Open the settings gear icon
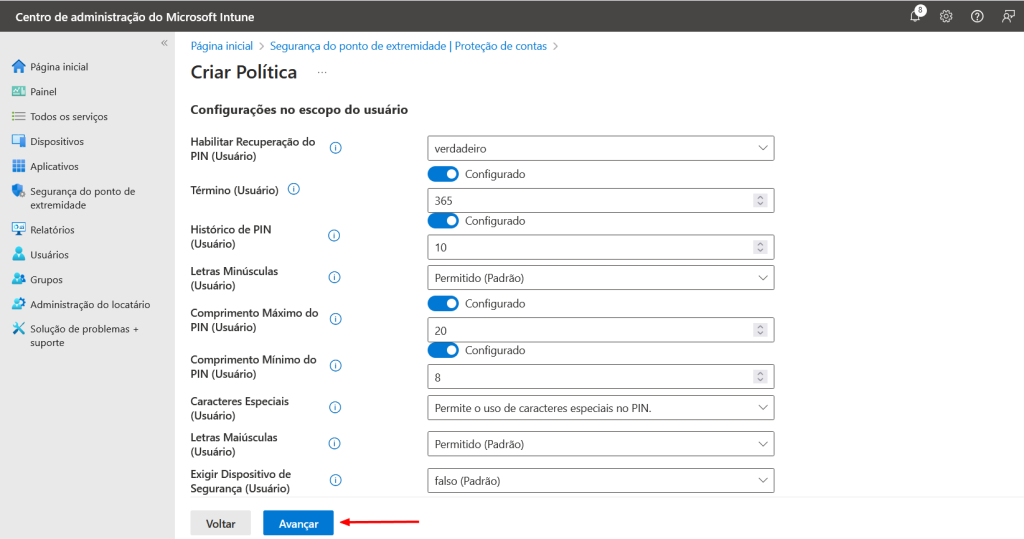The height and width of the screenshot is (539, 1024). 946,16
